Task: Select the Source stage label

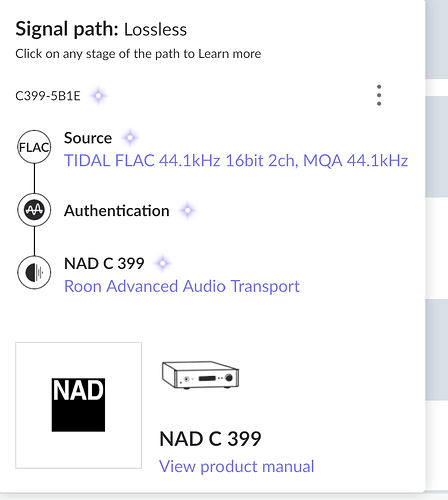Action: point(88,138)
